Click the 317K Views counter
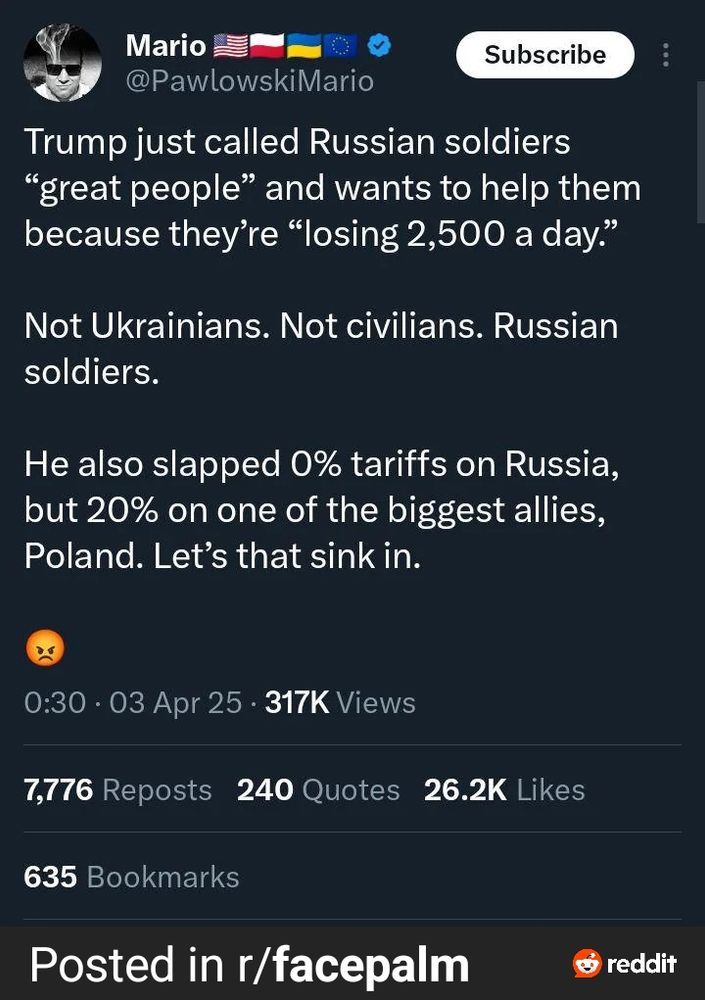The width and height of the screenshot is (705, 1000). (340, 703)
